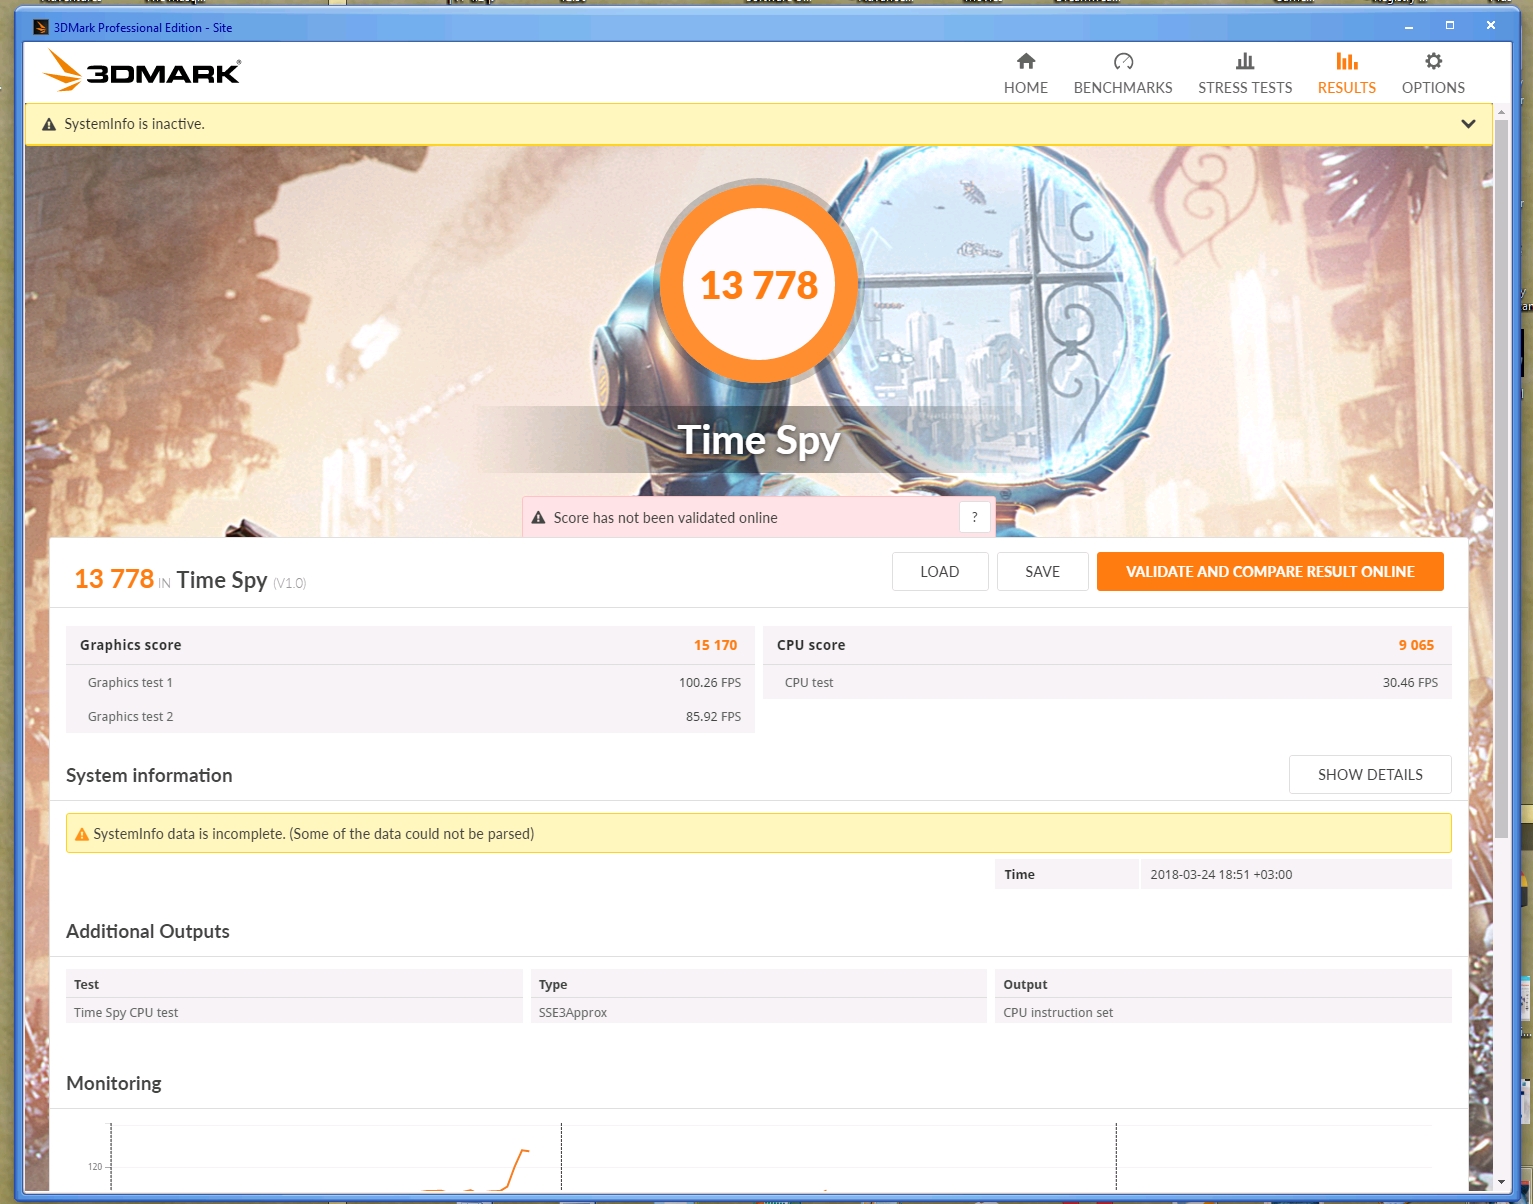Select the OPTIONS menu label

(1433, 88)
